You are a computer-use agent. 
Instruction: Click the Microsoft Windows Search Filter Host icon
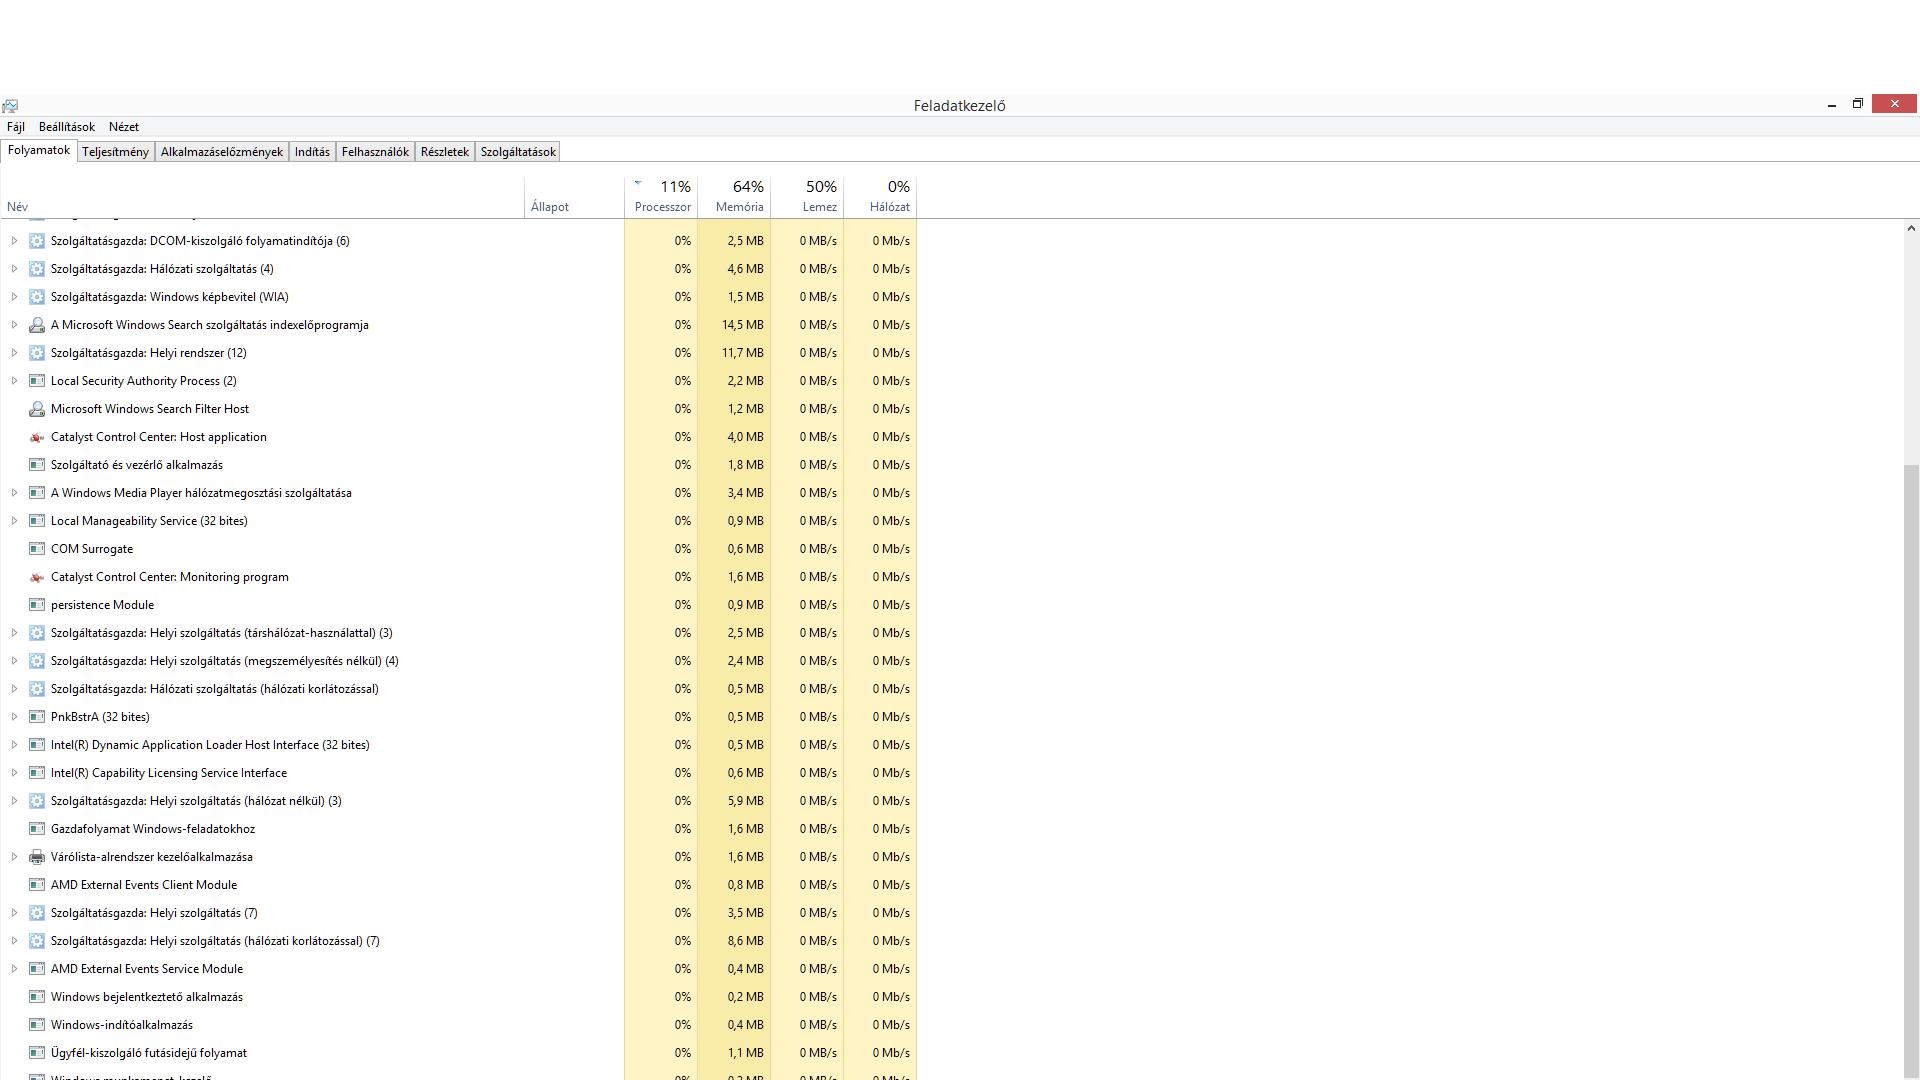pos(37,409)
